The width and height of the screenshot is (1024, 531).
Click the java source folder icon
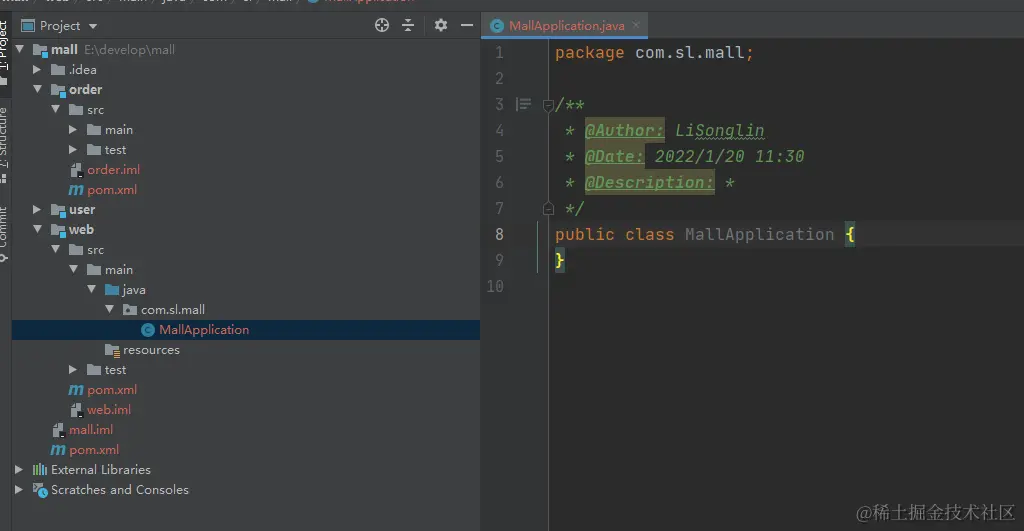coord(112,289)
